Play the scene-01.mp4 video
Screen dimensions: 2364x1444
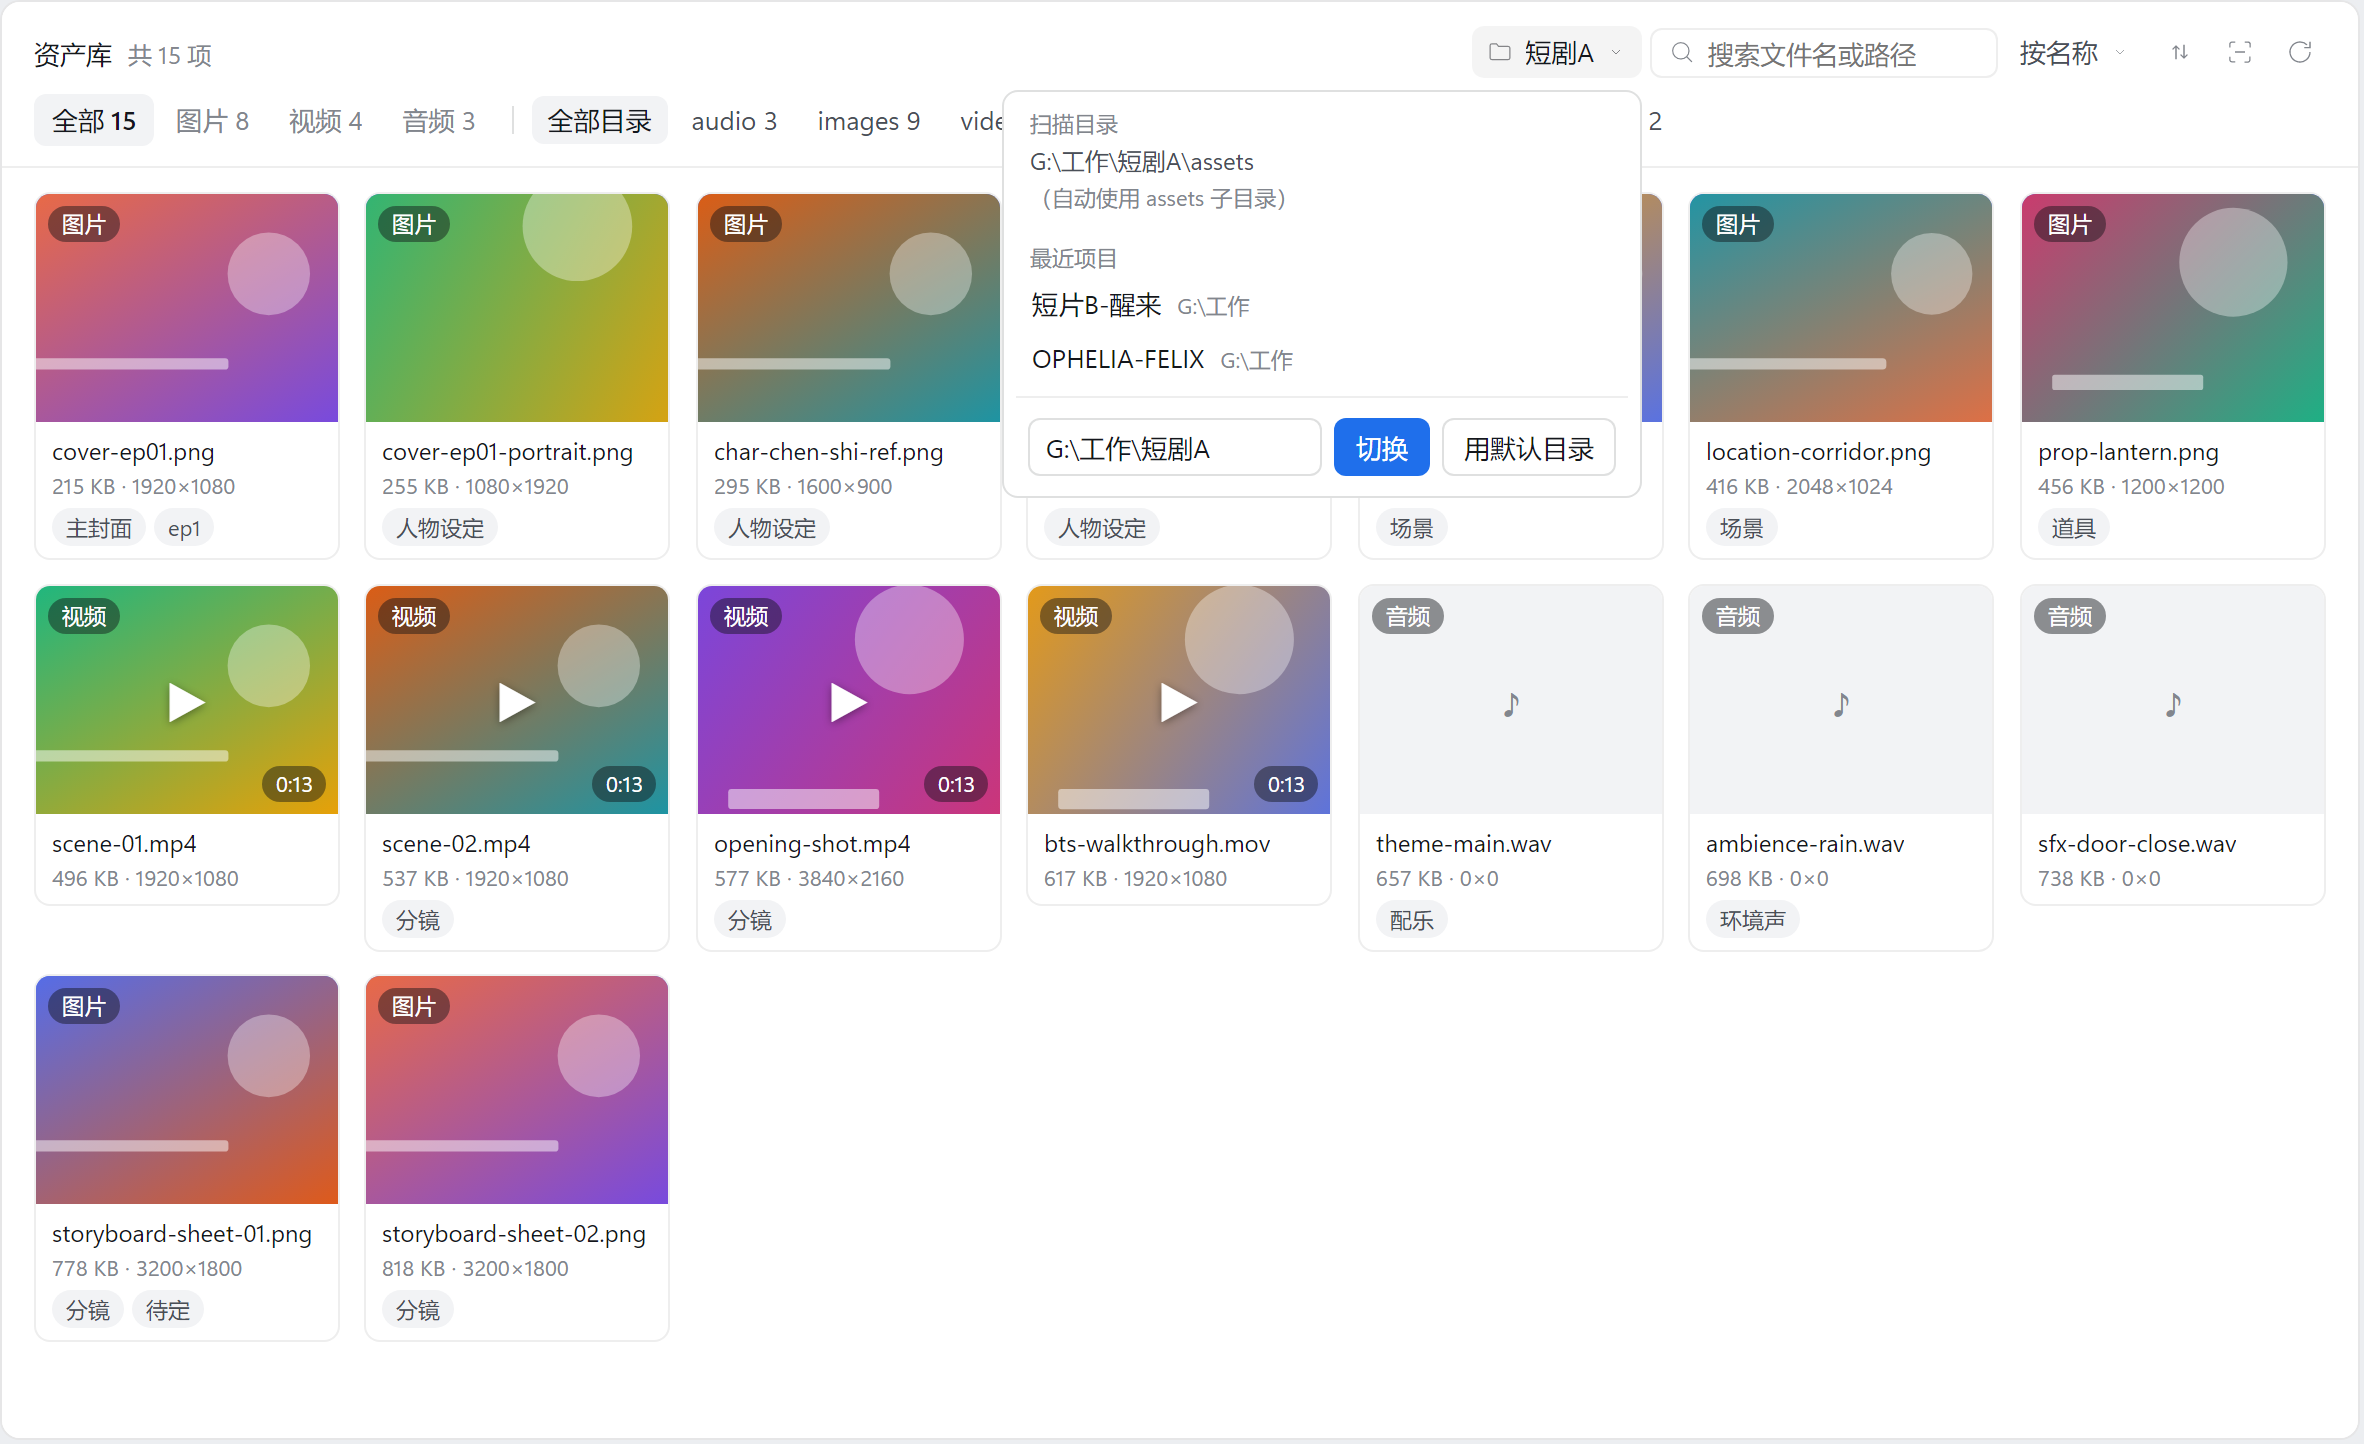[186, 702]
